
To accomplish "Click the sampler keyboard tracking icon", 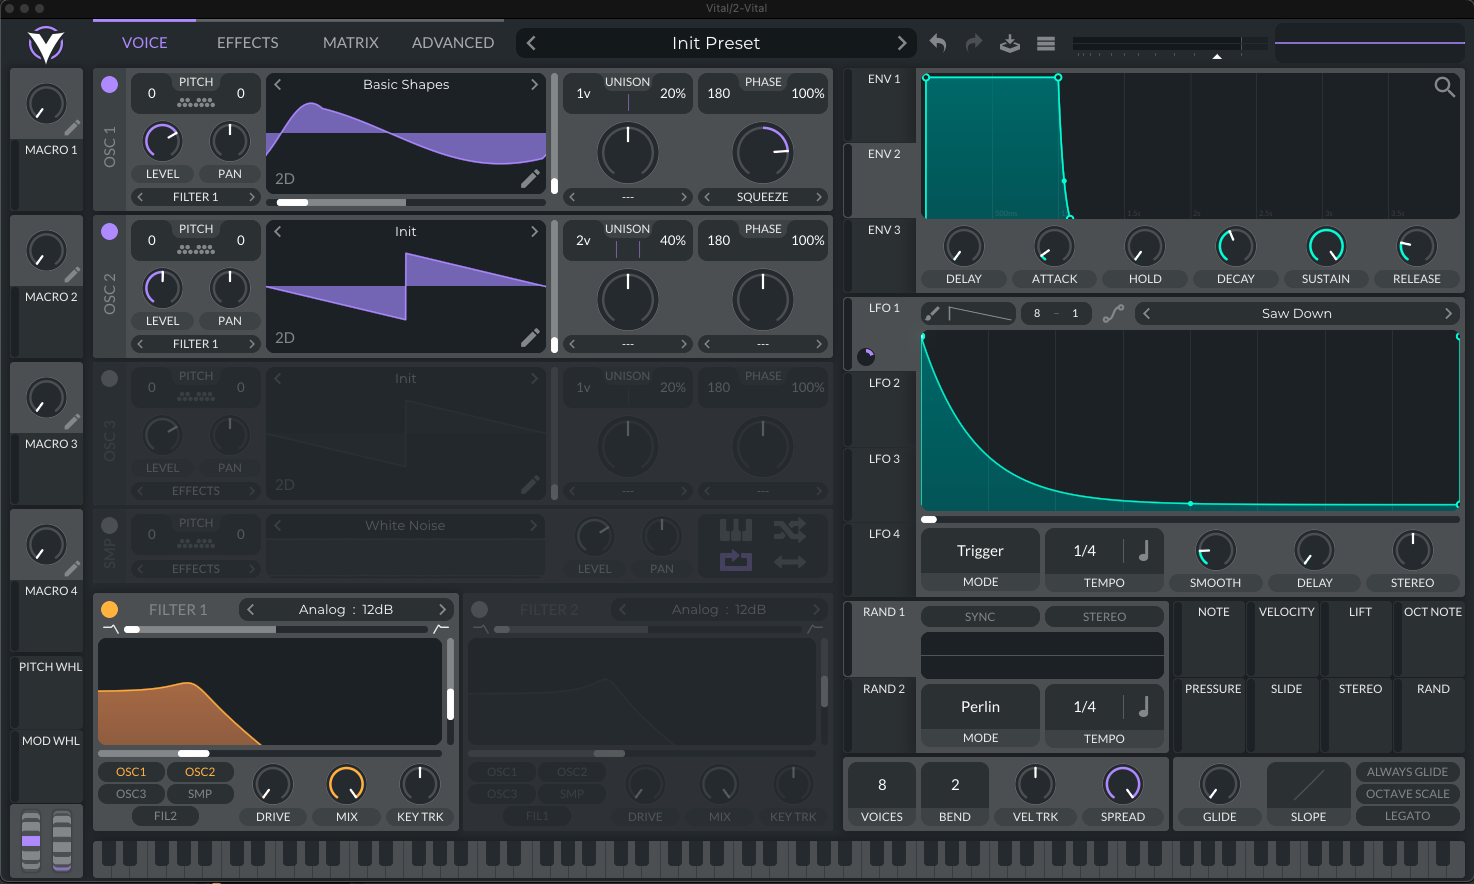I will coord(736,530).
